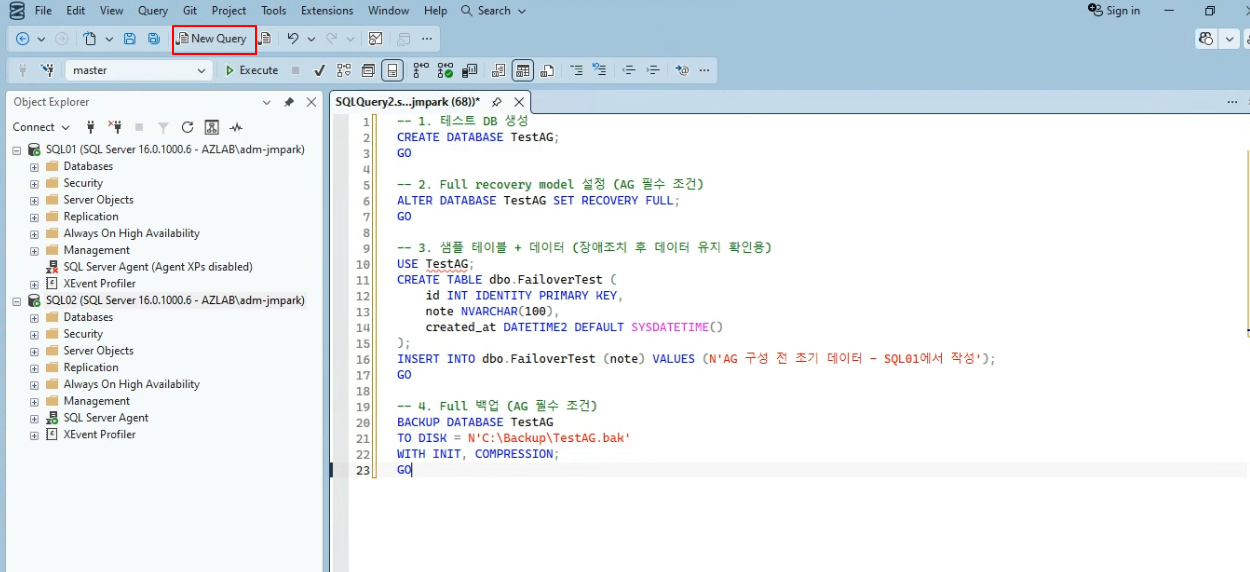Select Security node under SQL01
The image size is (1250, 572).
point(83,184)
